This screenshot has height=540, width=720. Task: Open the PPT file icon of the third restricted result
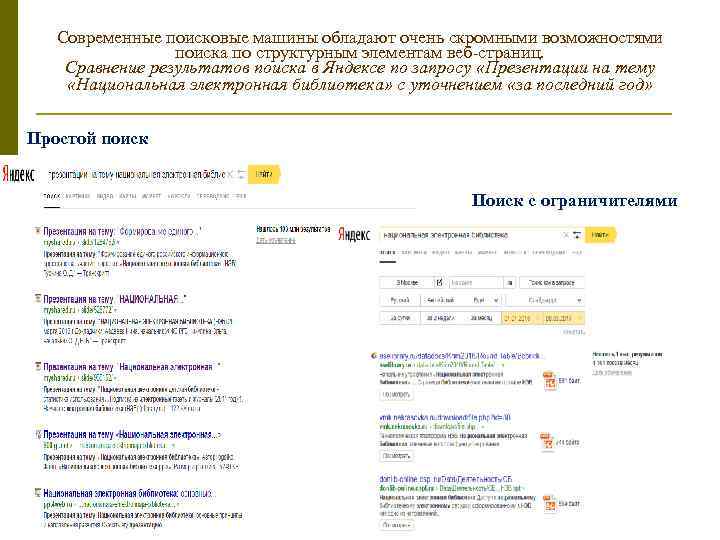pyautogui.click(x=548, y=503)
